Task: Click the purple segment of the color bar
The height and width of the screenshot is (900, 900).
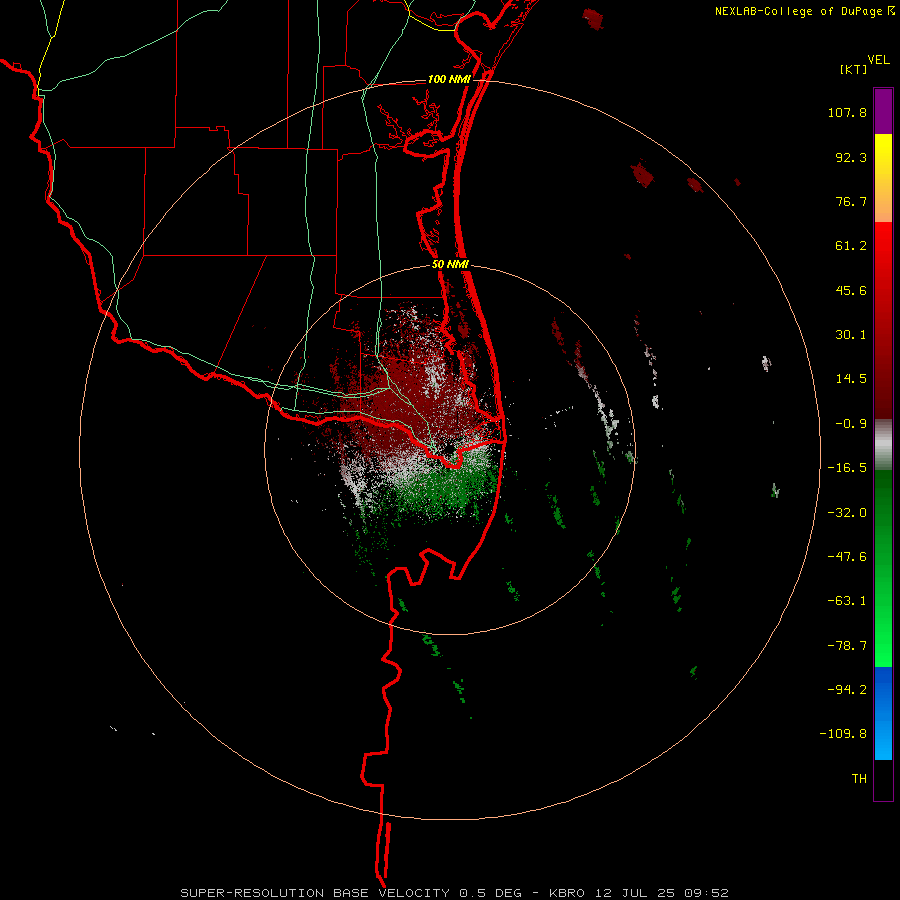Action: [x=883, y=111]
